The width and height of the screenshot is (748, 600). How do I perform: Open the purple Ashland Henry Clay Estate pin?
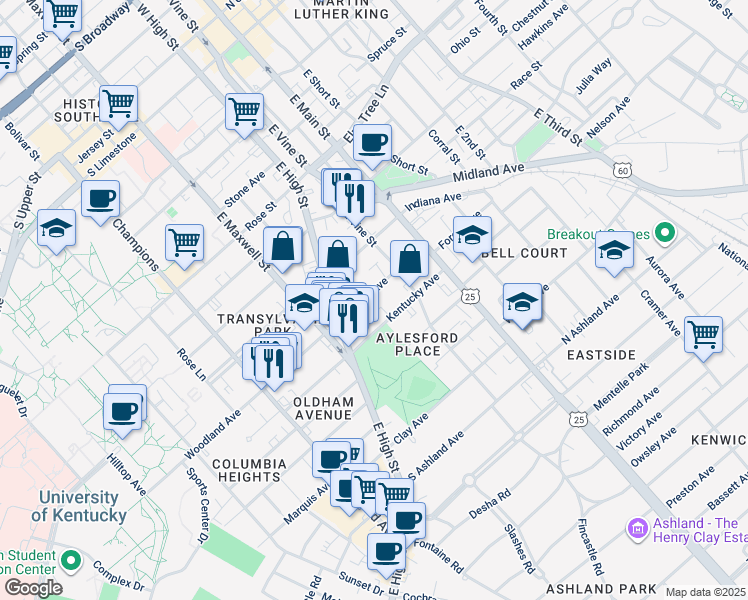(636, 526)
